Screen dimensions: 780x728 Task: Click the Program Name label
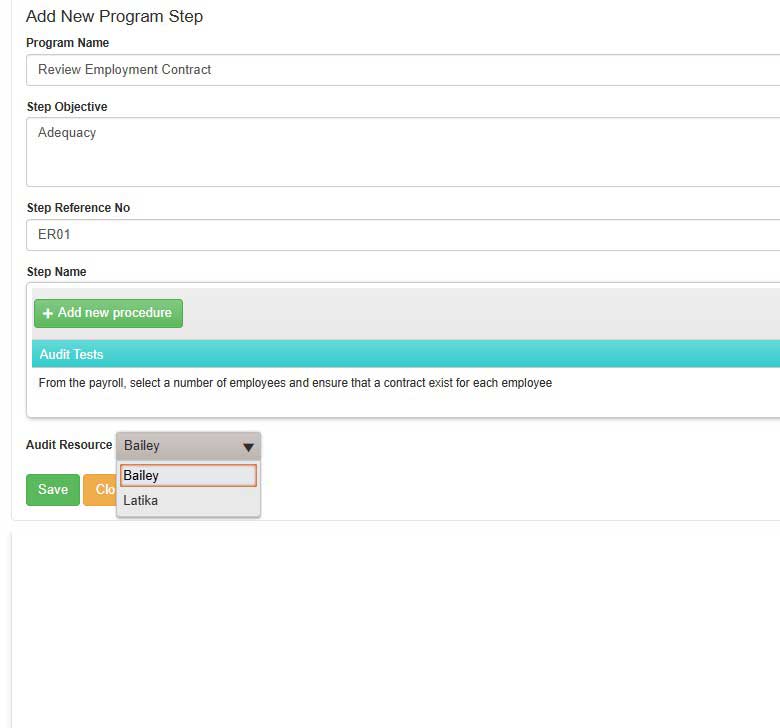click(x=68, y=43)
